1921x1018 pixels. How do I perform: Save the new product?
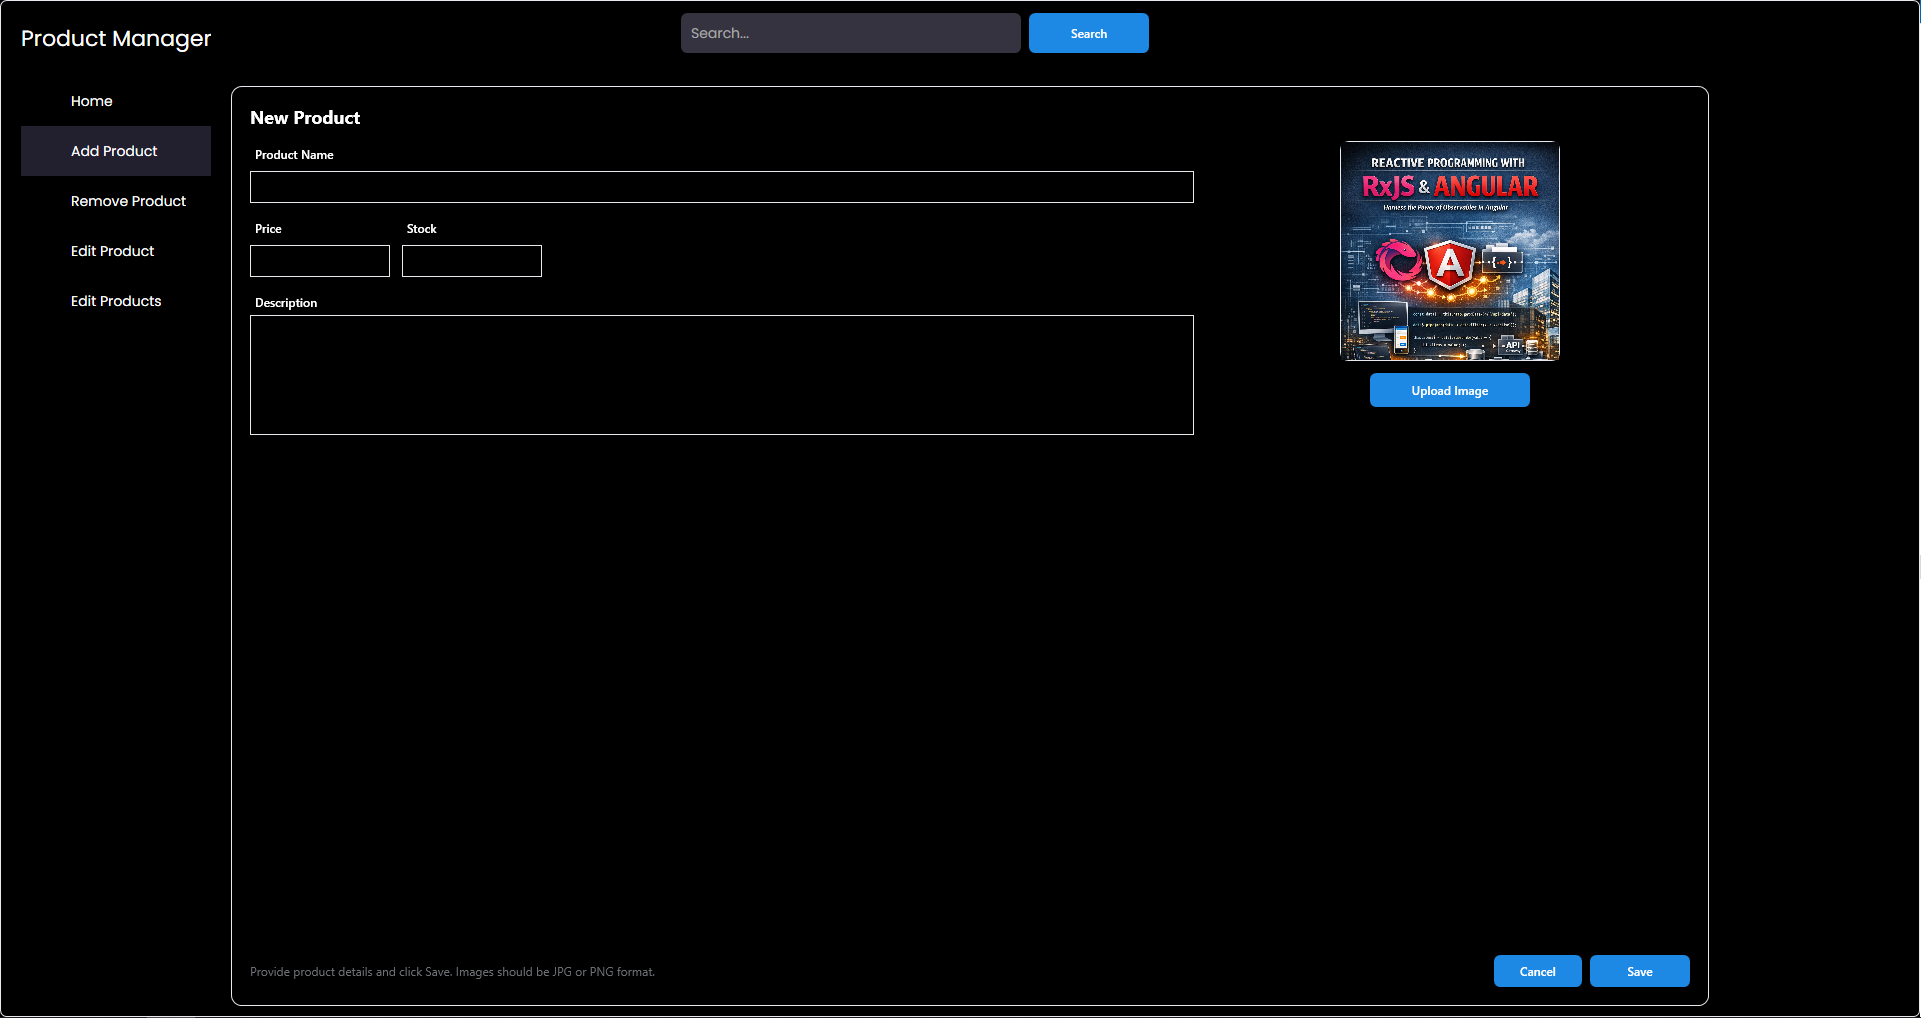(x=1640, y=971)
